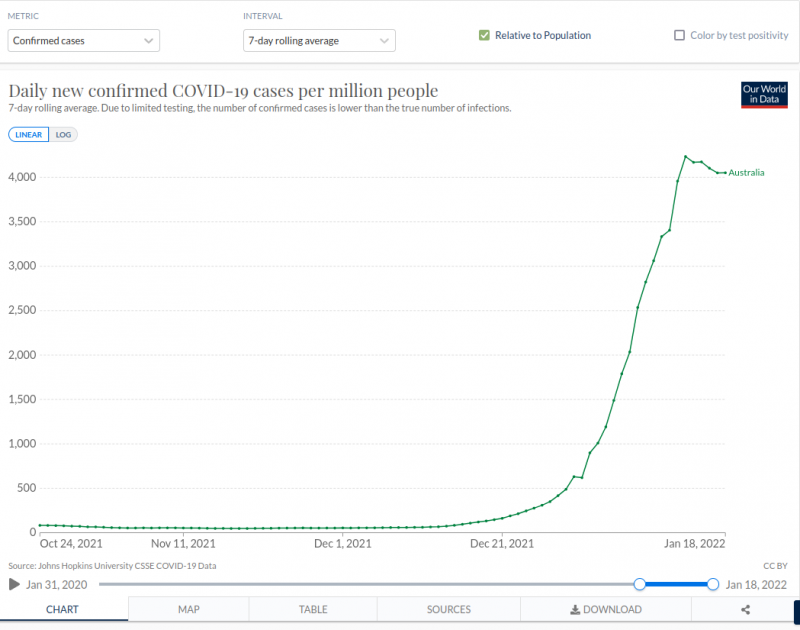The image size is (800, 630).
Task: Click the Our World in Data logo
Action: point(764,95)
